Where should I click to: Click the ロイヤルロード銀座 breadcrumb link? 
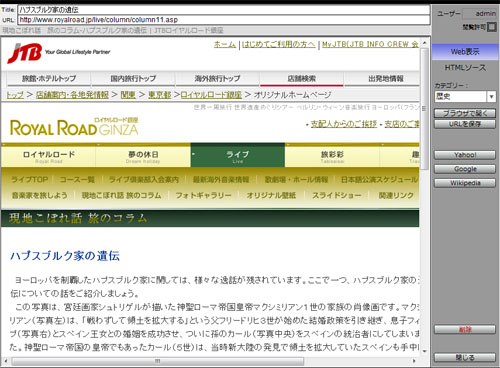pos(211,95)
